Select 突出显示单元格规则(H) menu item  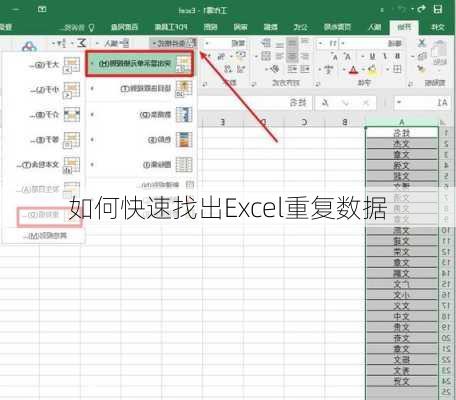tap(139, 63)
